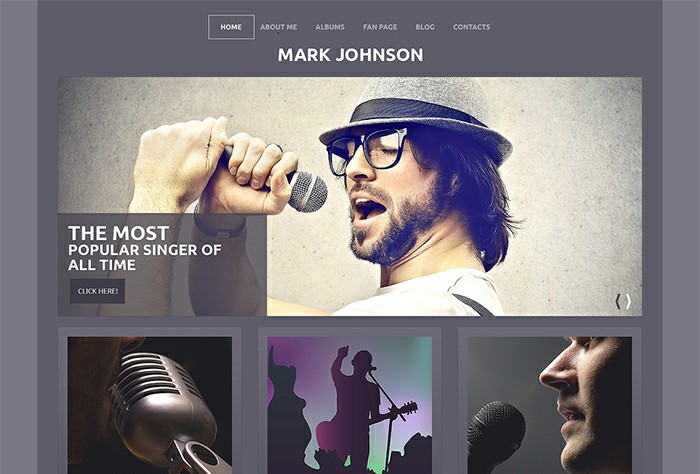Open the singer side-profile microphone thumbnail
The width and height of the screenshot is (700, 474).
tap(550, 405)
